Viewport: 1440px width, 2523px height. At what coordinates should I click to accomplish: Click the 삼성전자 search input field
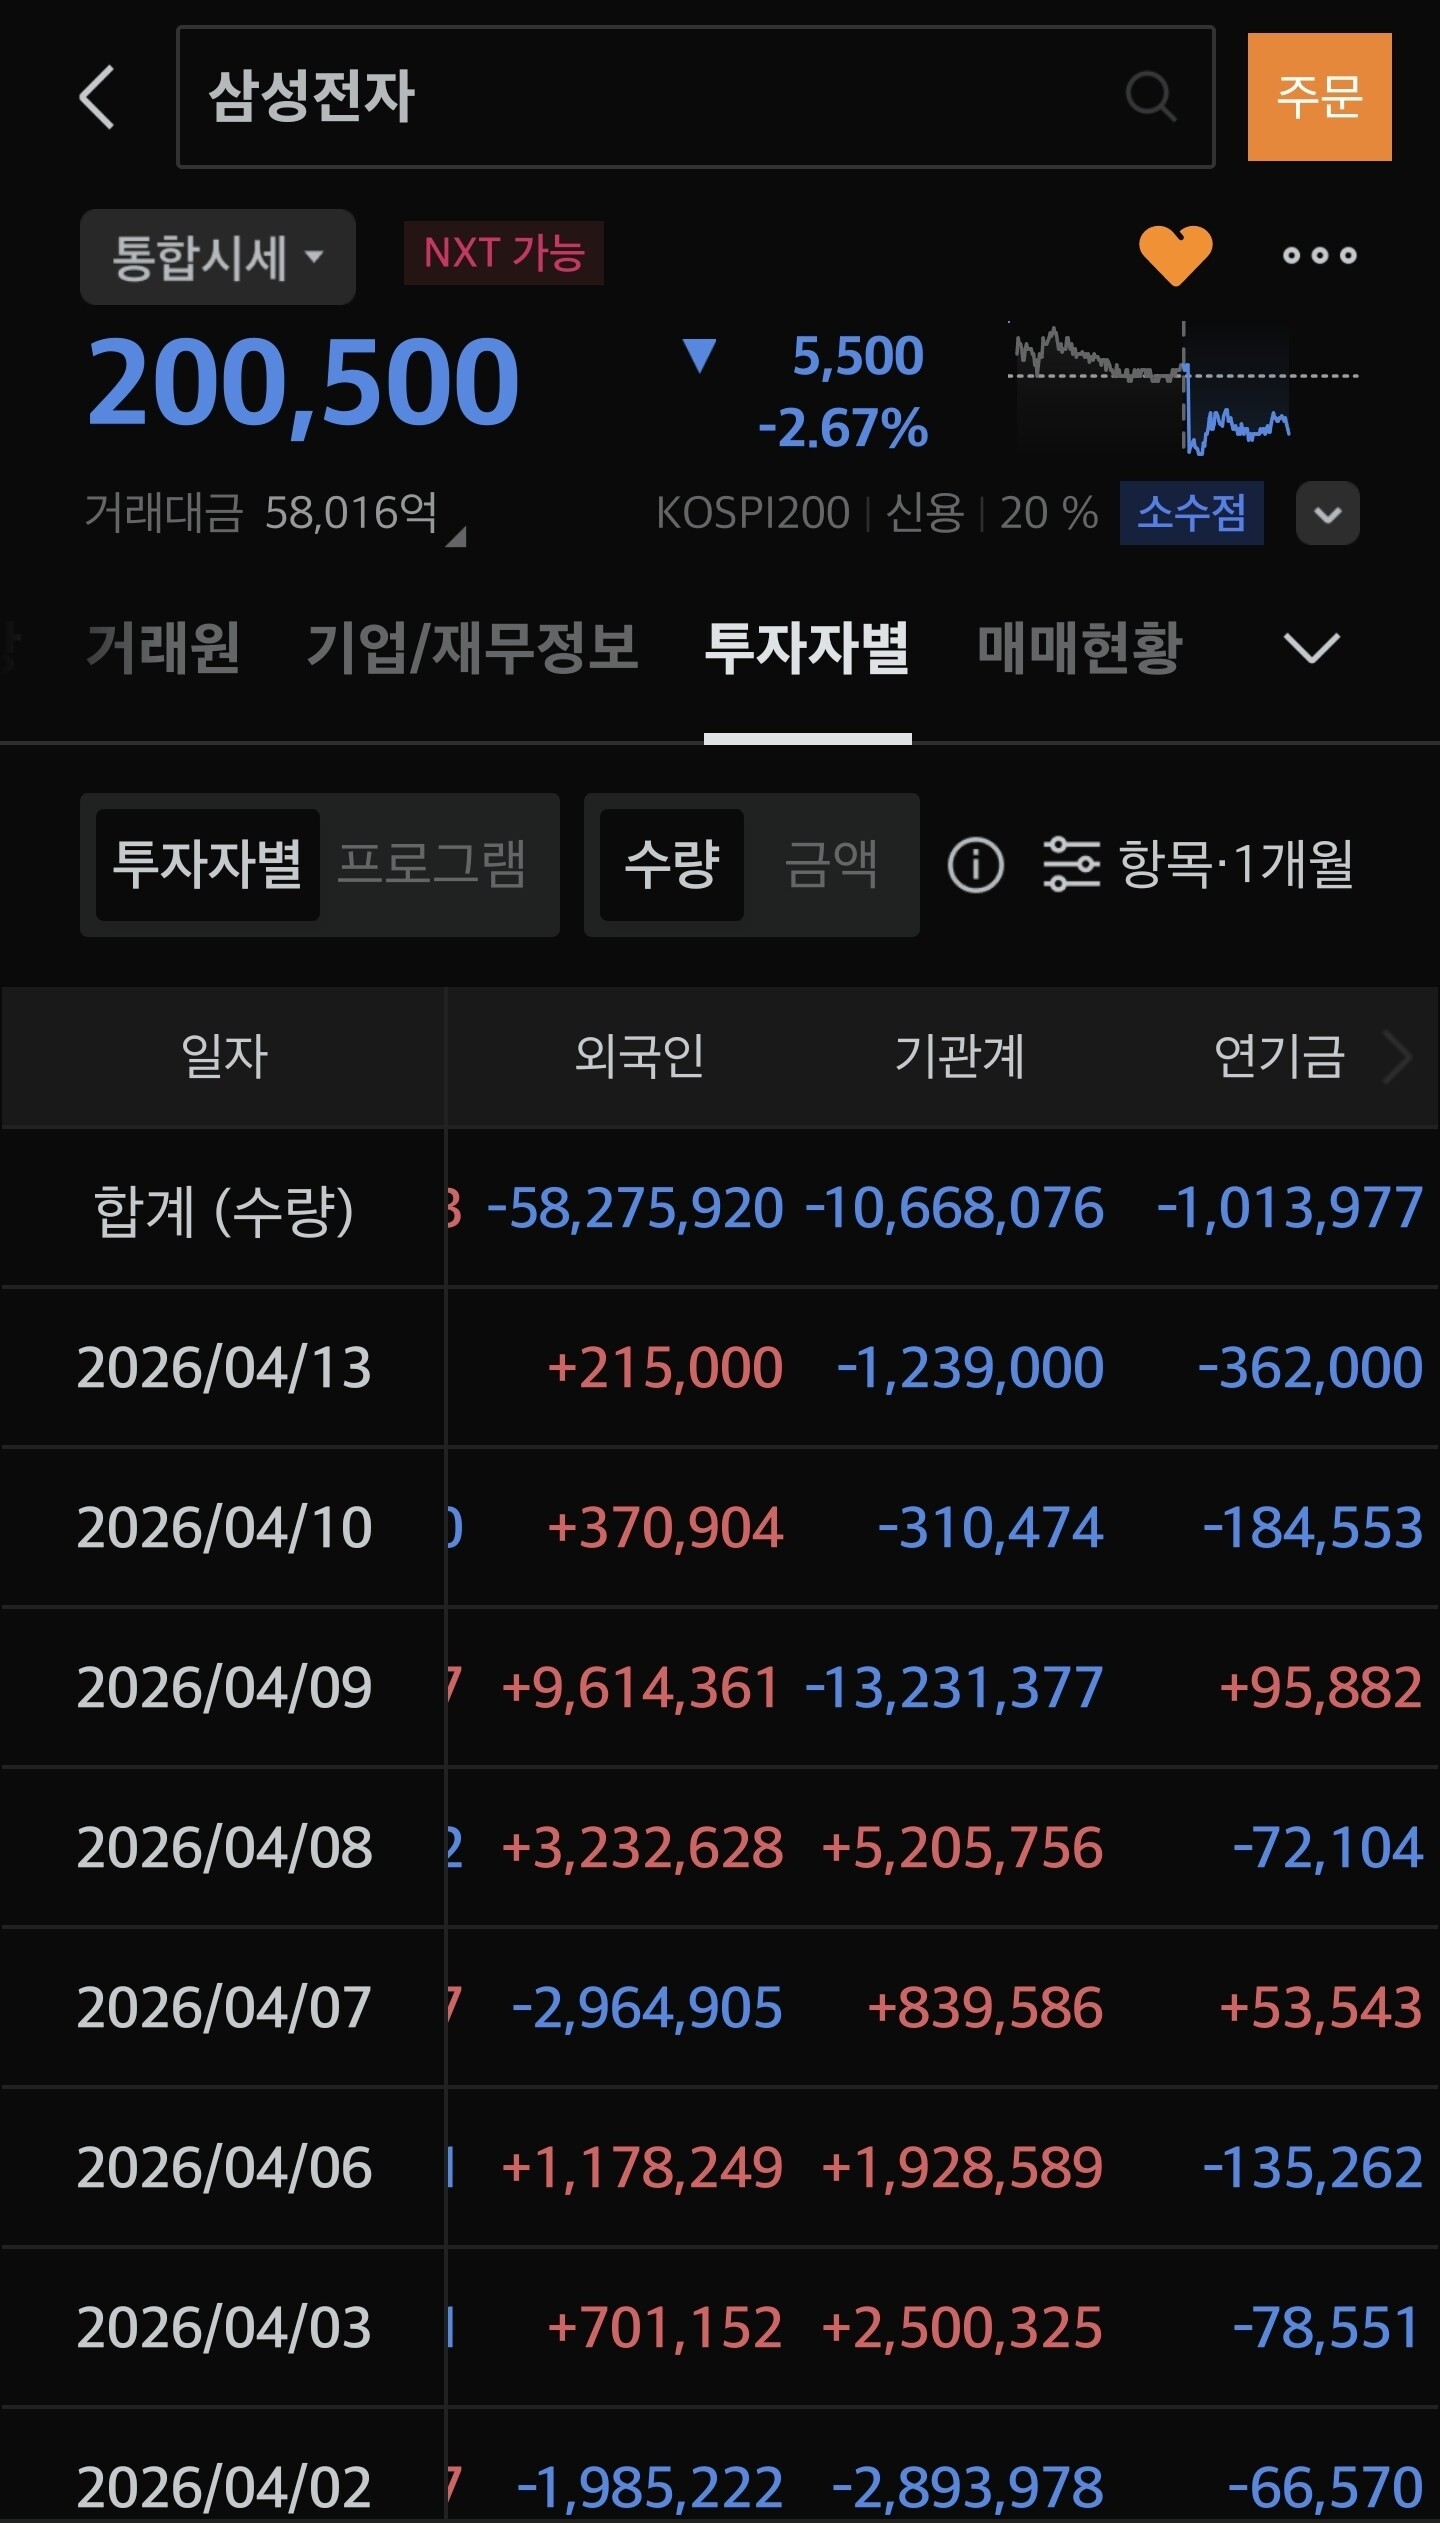coord(696,97)
